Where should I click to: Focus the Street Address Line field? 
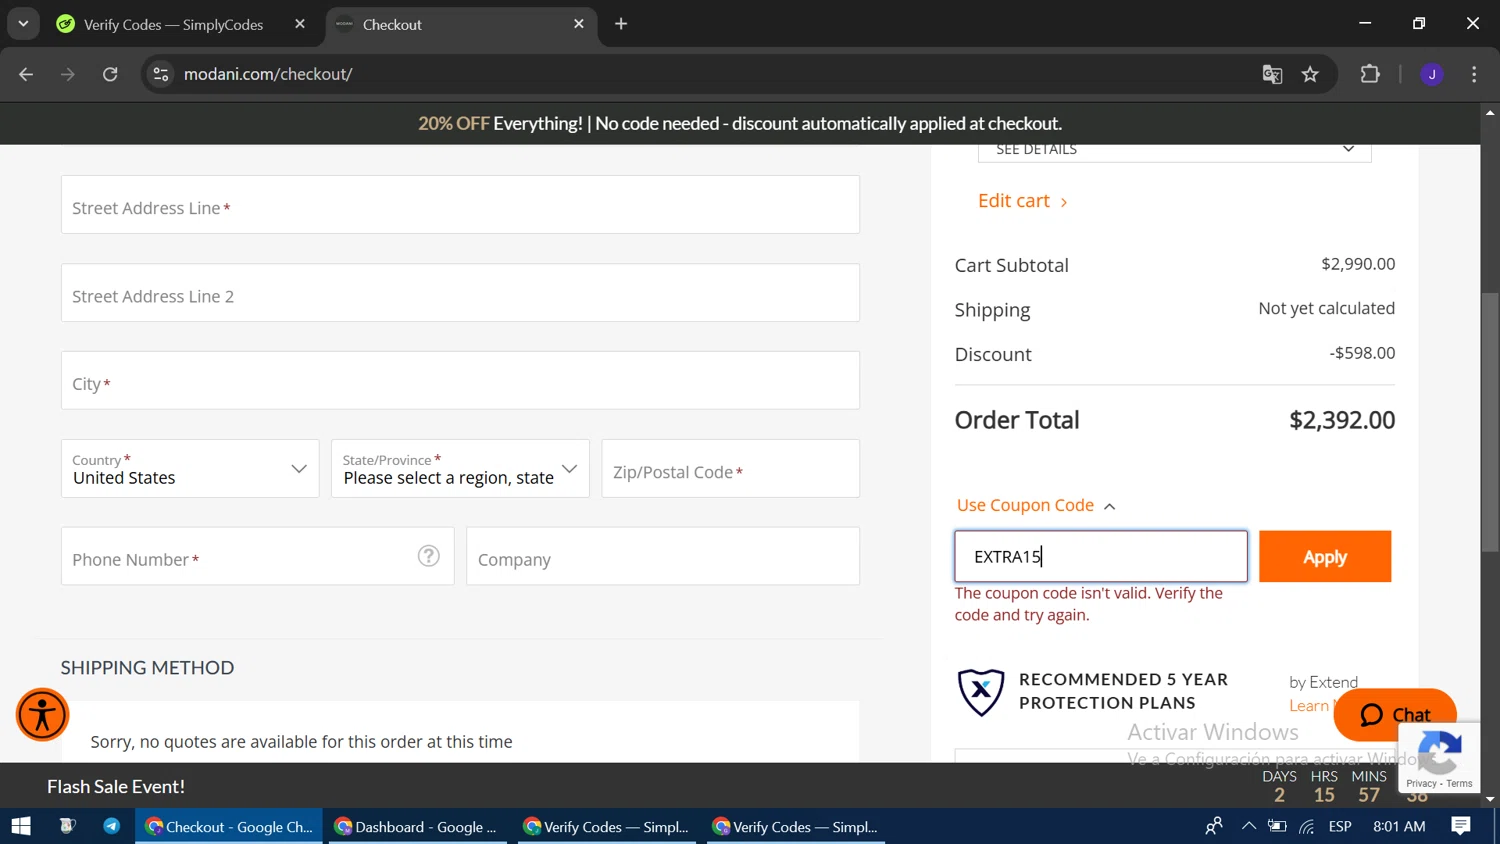pos(460,205)
